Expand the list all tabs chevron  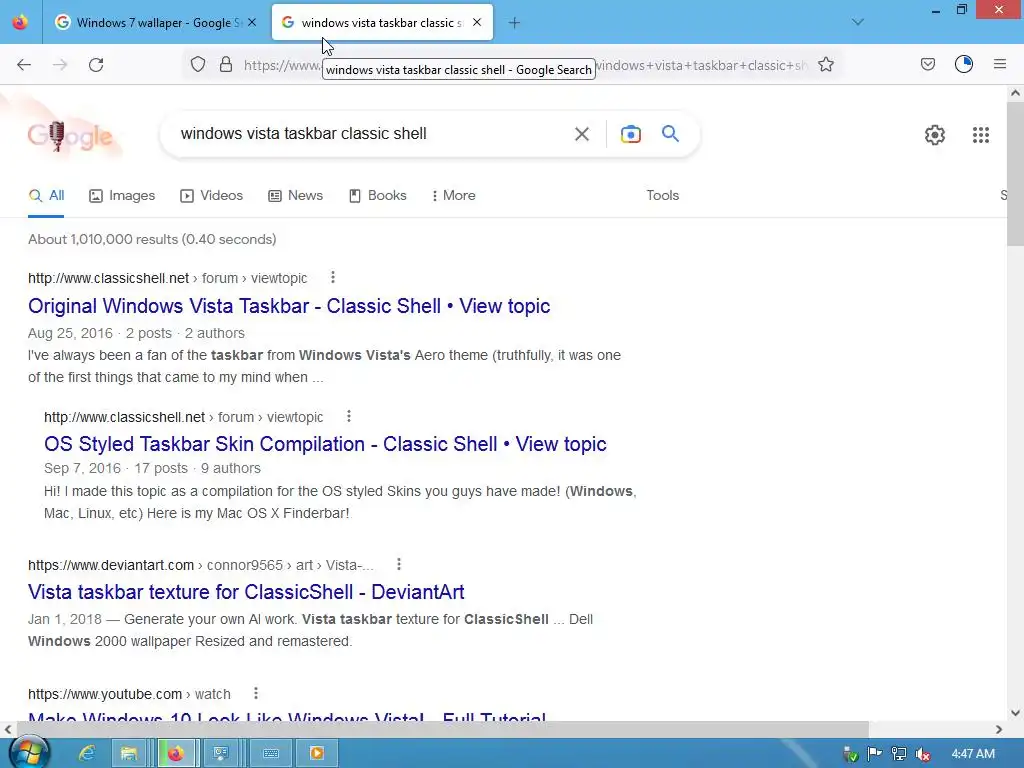tap(858, 22)
